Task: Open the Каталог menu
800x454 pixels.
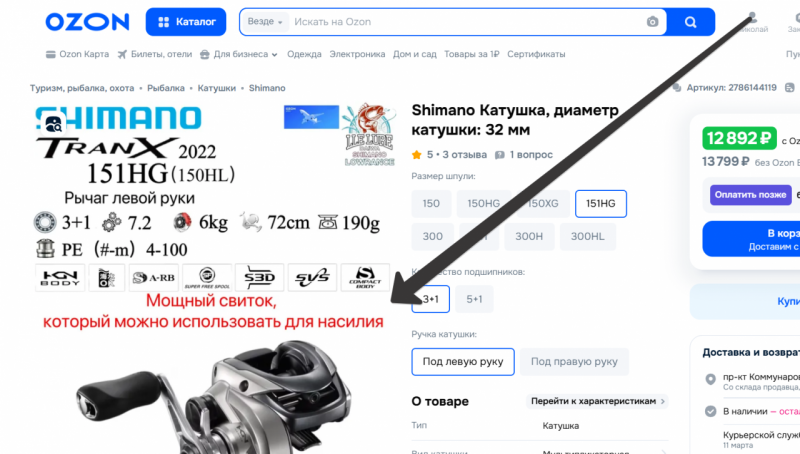Action: (x=186, y=22)
